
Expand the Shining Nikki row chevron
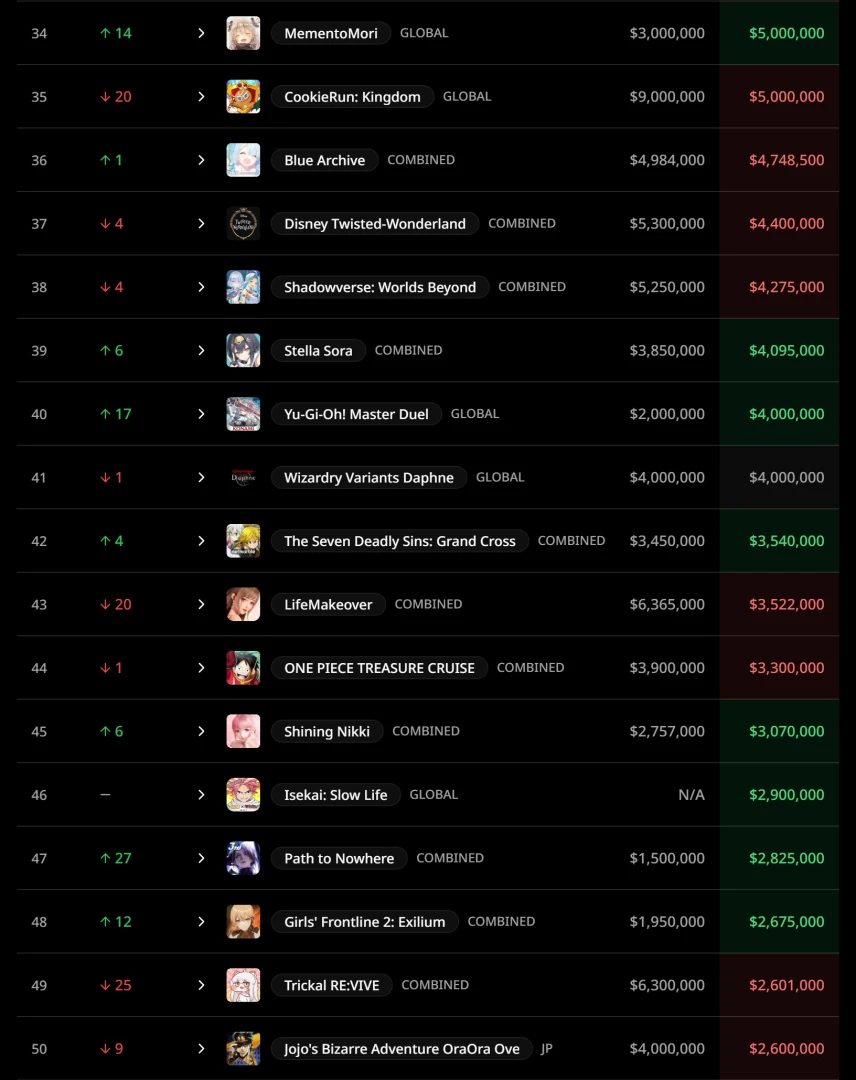click(x=201, y=731)
